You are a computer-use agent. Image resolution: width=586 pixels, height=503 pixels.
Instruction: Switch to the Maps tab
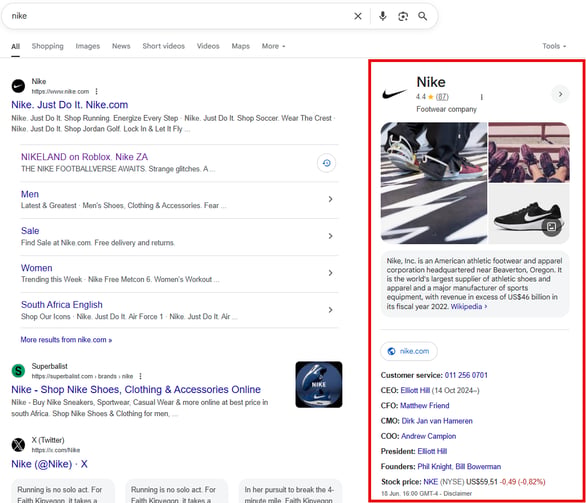pyautogui.click(x=241, y=46)
